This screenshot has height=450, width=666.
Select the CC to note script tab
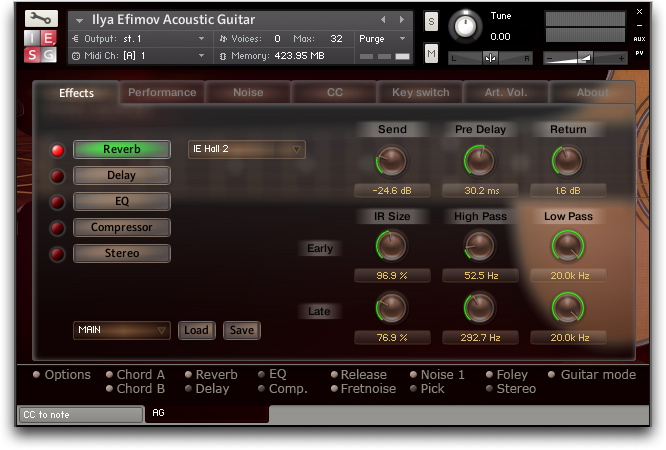[x=80, y=415]
